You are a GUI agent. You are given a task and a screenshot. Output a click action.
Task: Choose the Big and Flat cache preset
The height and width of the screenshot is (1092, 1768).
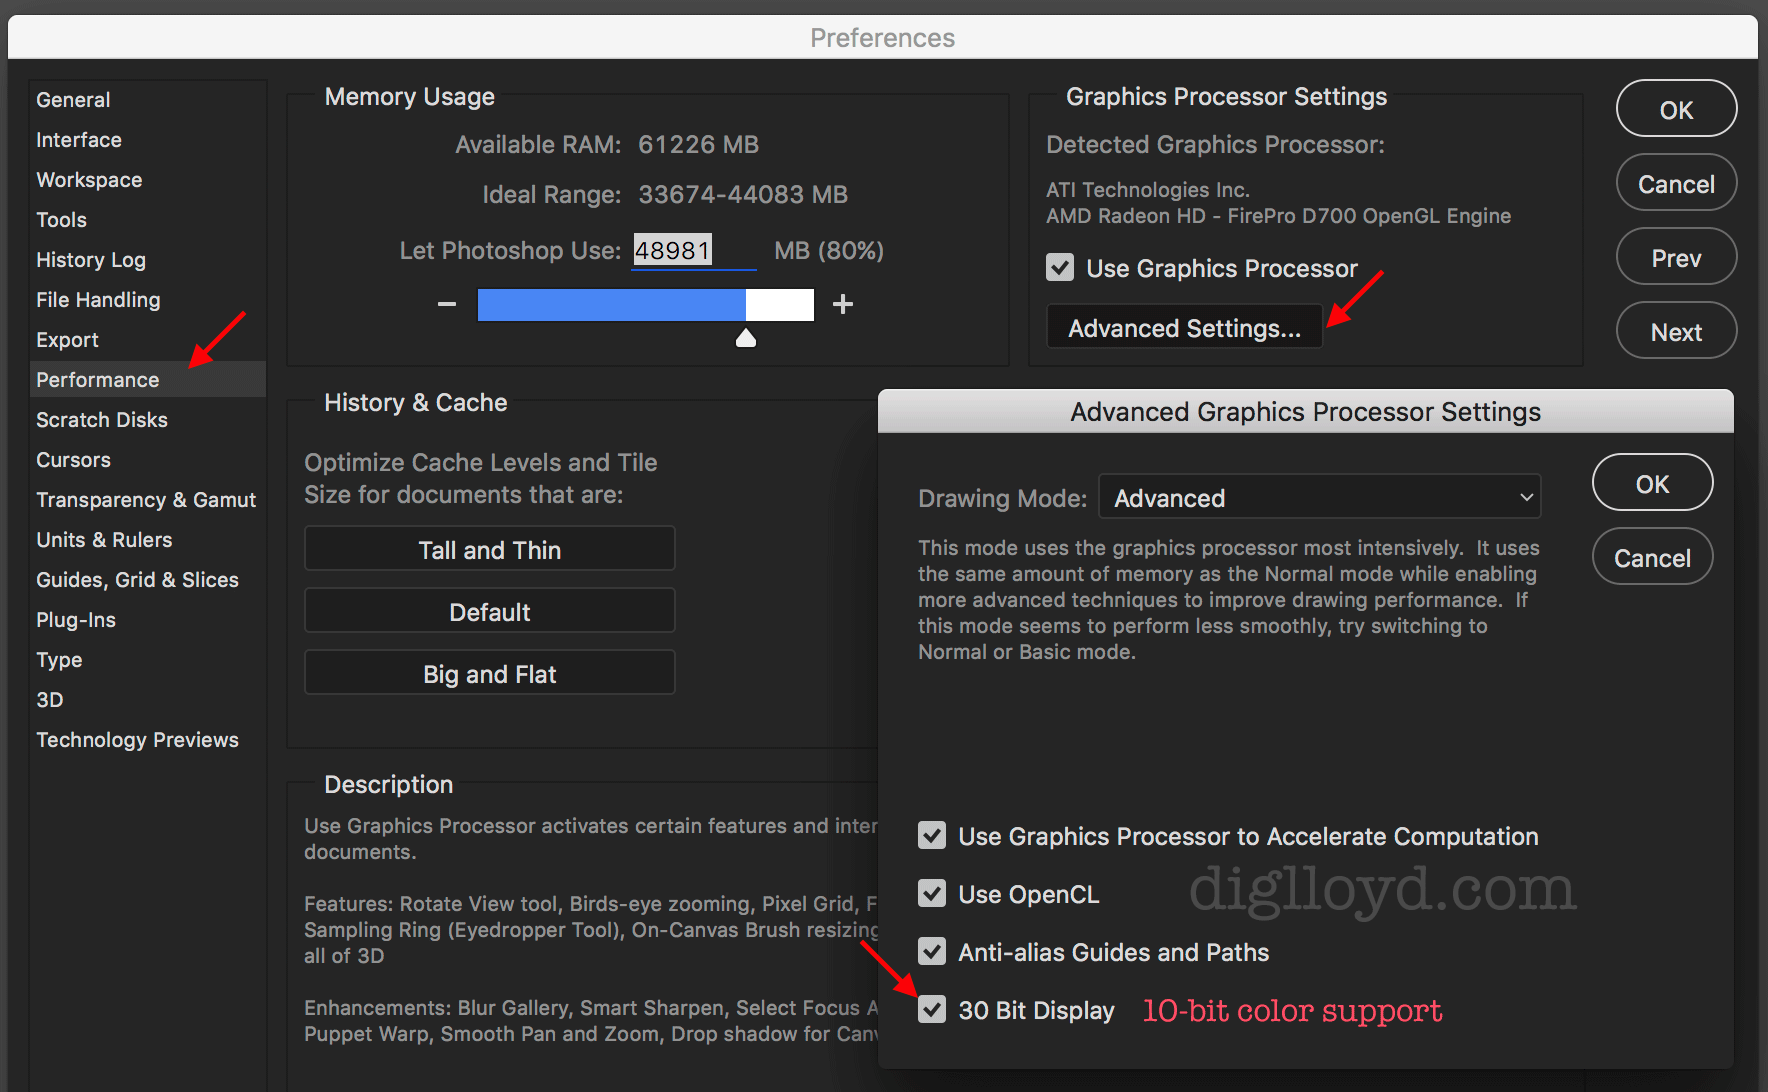tap(489, 673)
